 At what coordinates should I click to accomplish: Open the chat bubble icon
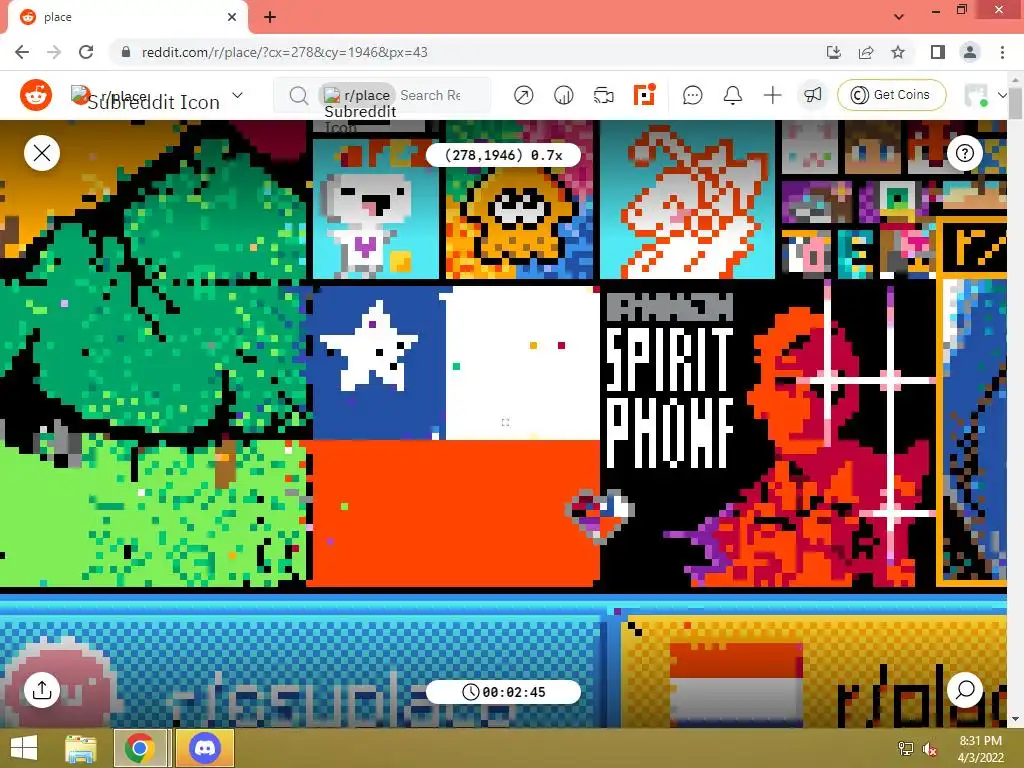tap(692, 95)
